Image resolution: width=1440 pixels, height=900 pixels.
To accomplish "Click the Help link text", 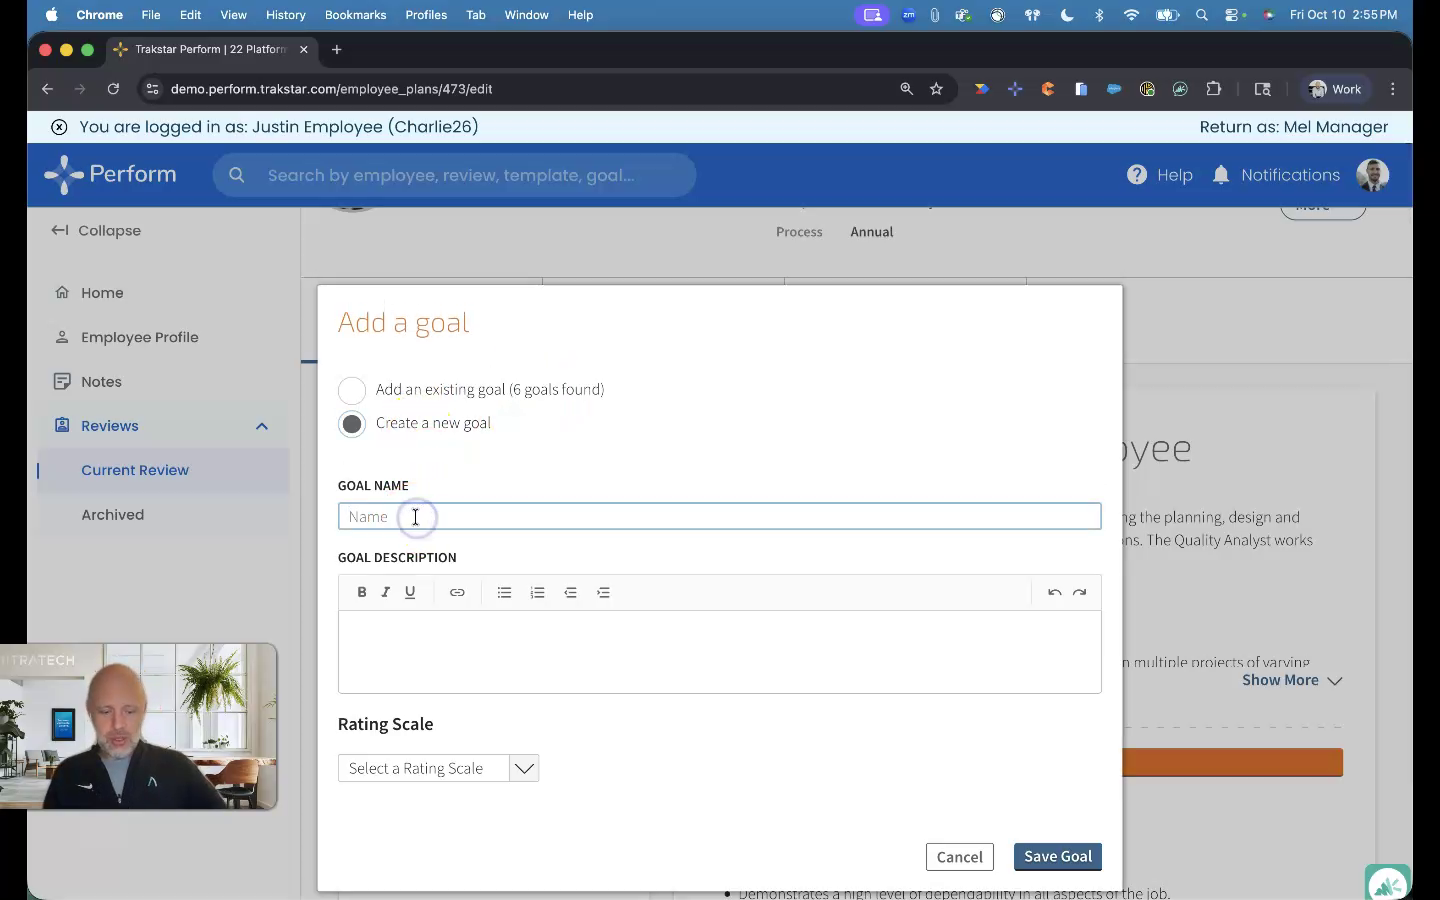I will (x=1175, y=175).
